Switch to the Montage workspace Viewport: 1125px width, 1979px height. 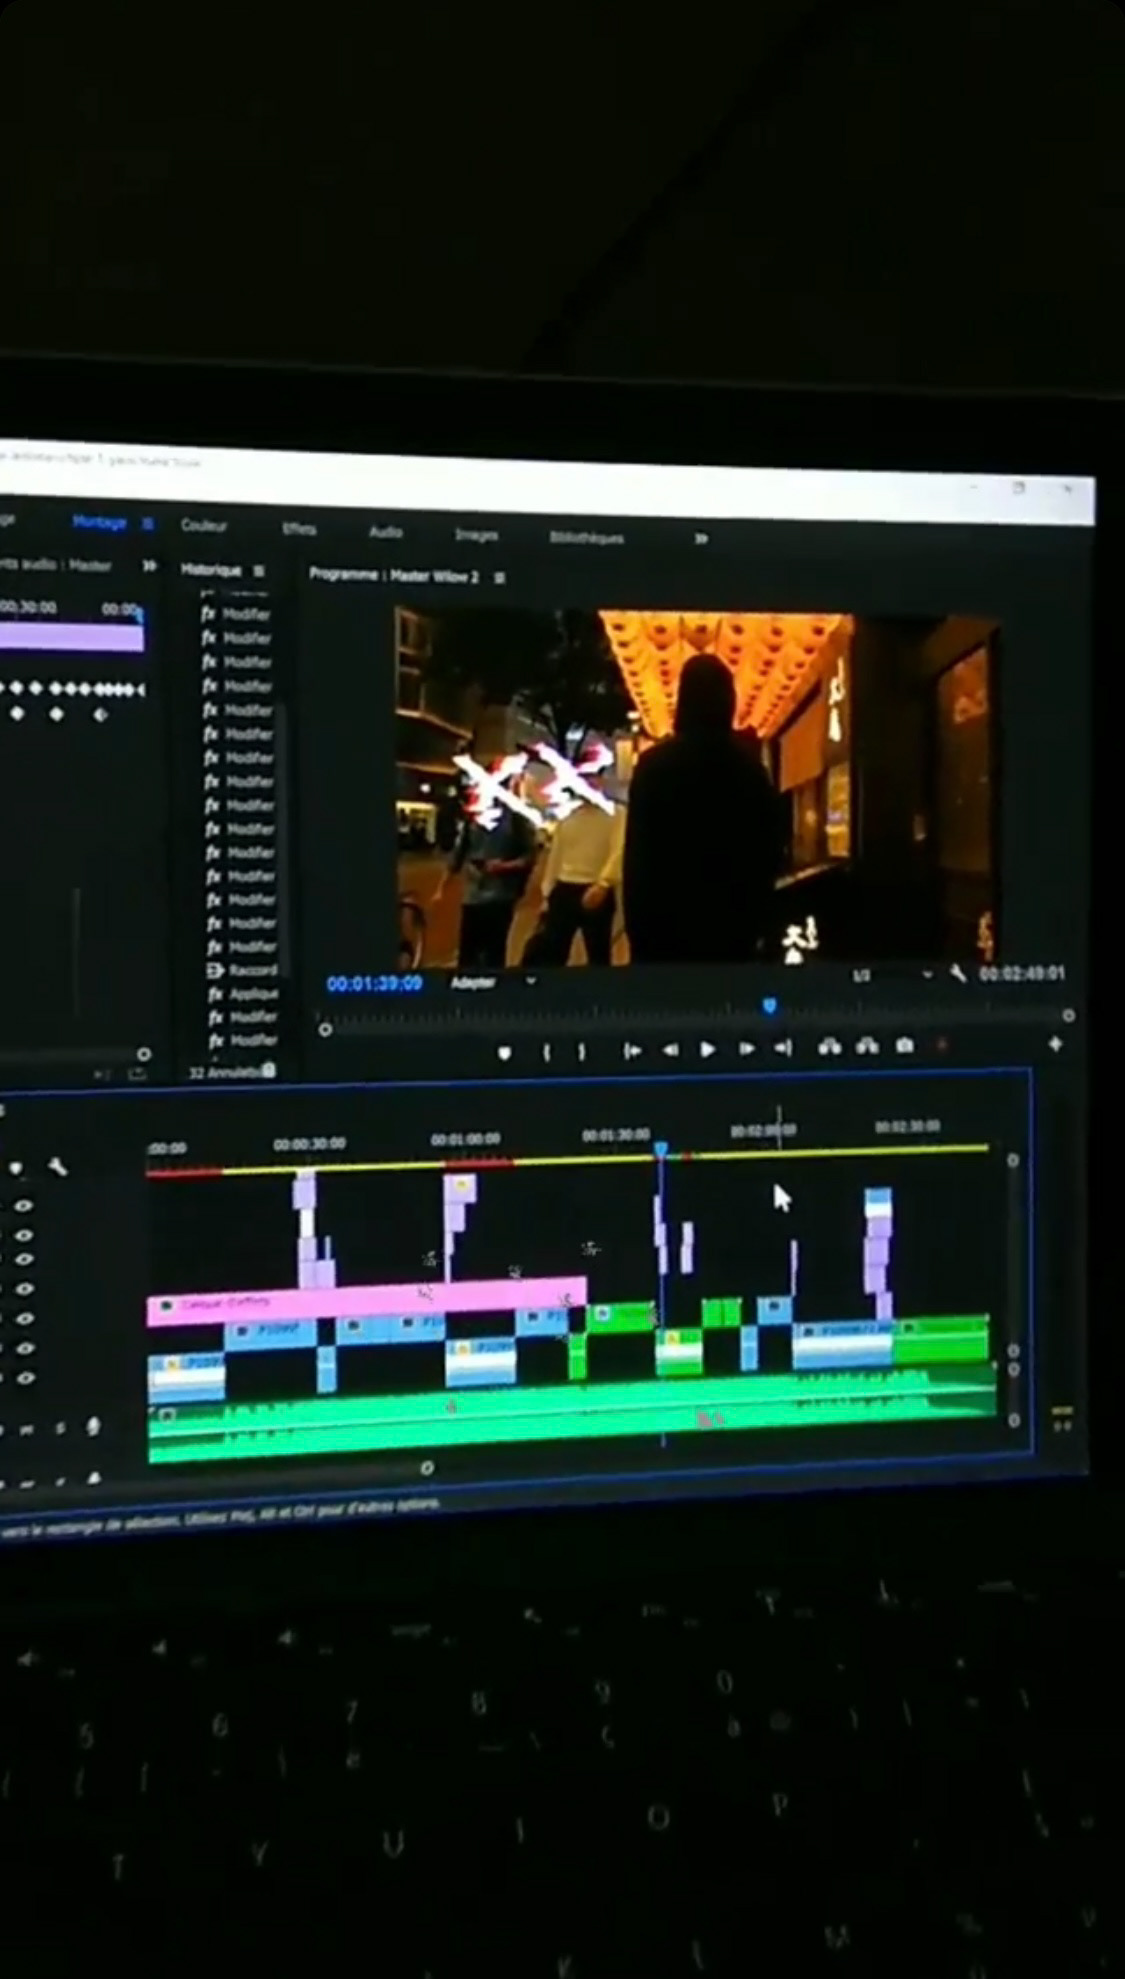100,522
